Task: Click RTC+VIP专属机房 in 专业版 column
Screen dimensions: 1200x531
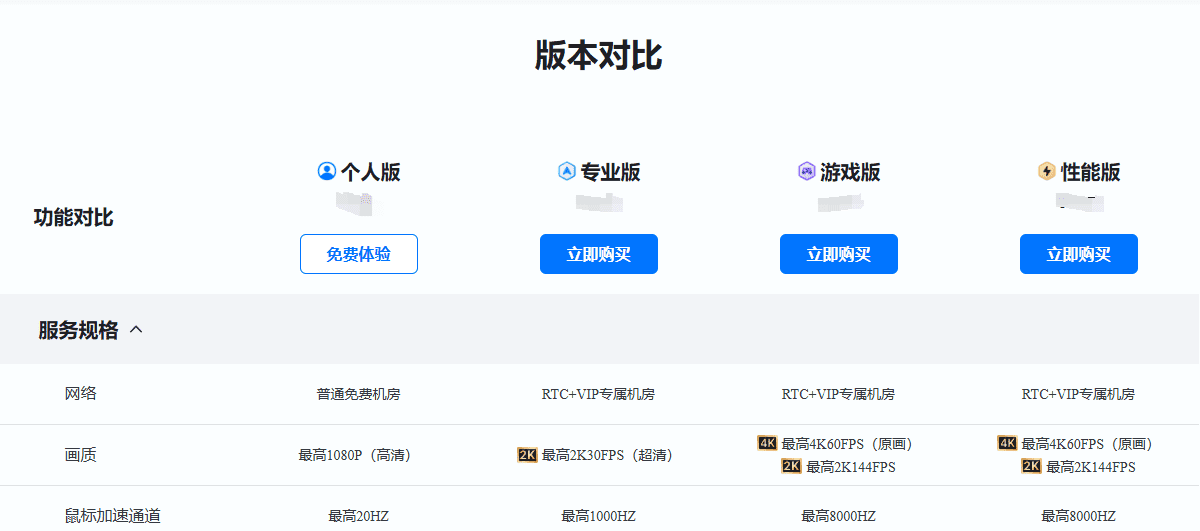Action: pyautogui.click(x=598, y=394)
